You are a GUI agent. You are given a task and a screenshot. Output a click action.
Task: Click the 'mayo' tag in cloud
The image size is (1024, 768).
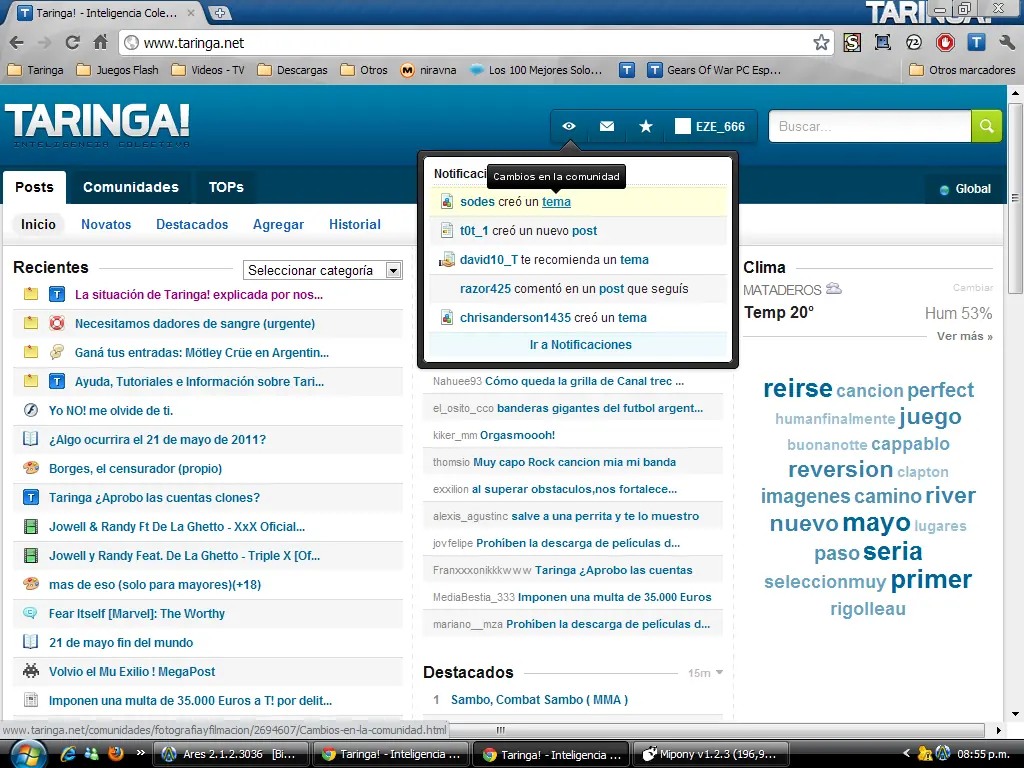876,523
